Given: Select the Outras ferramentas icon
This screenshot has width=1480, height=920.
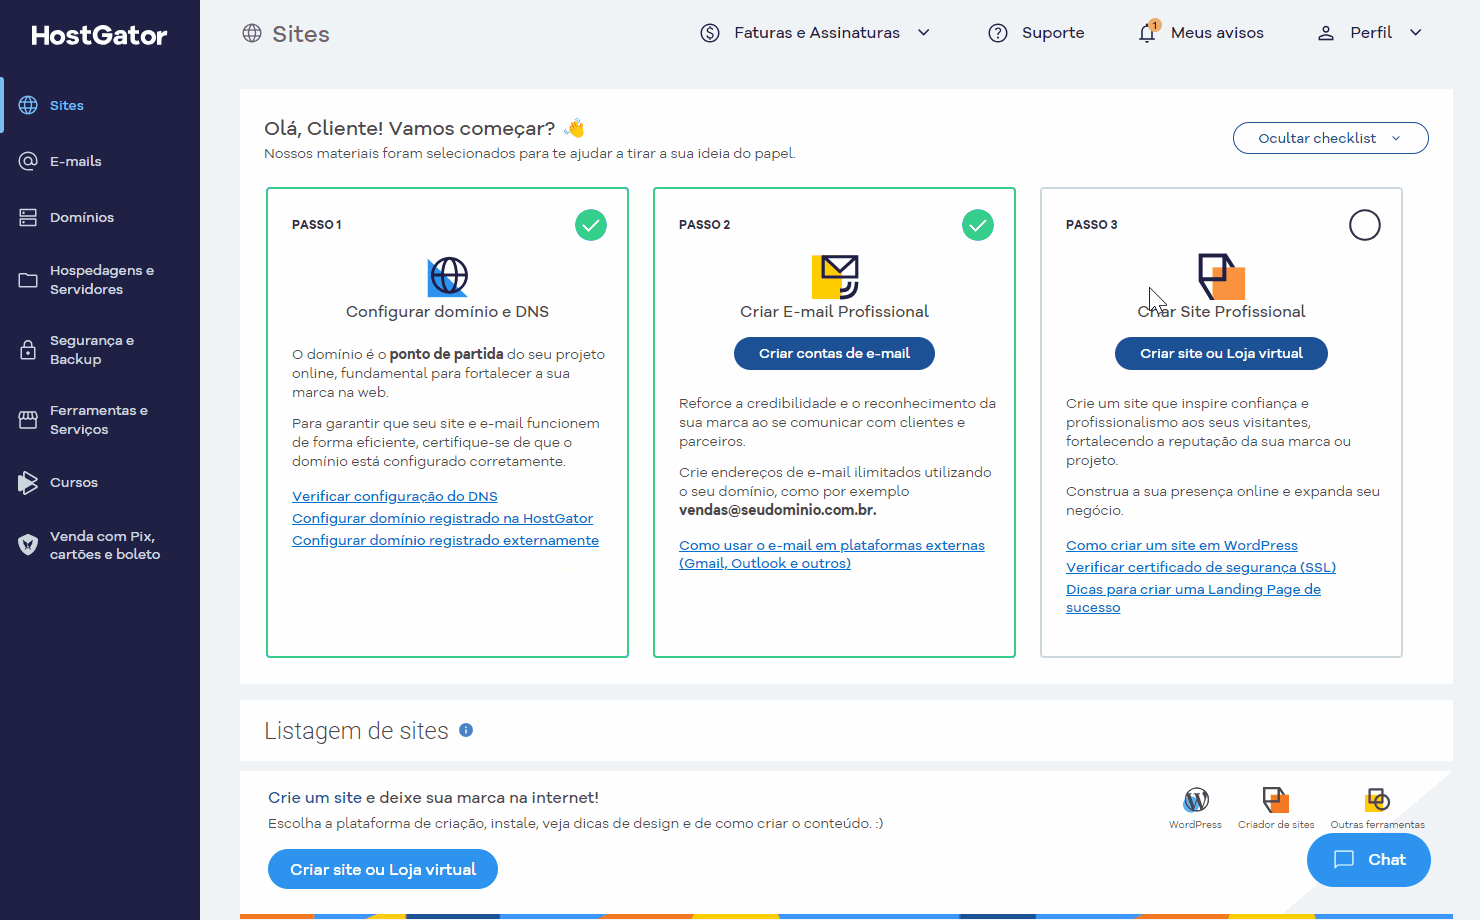Looking at the screenshot, I should pyautogui.click(x=1377, y=800).
